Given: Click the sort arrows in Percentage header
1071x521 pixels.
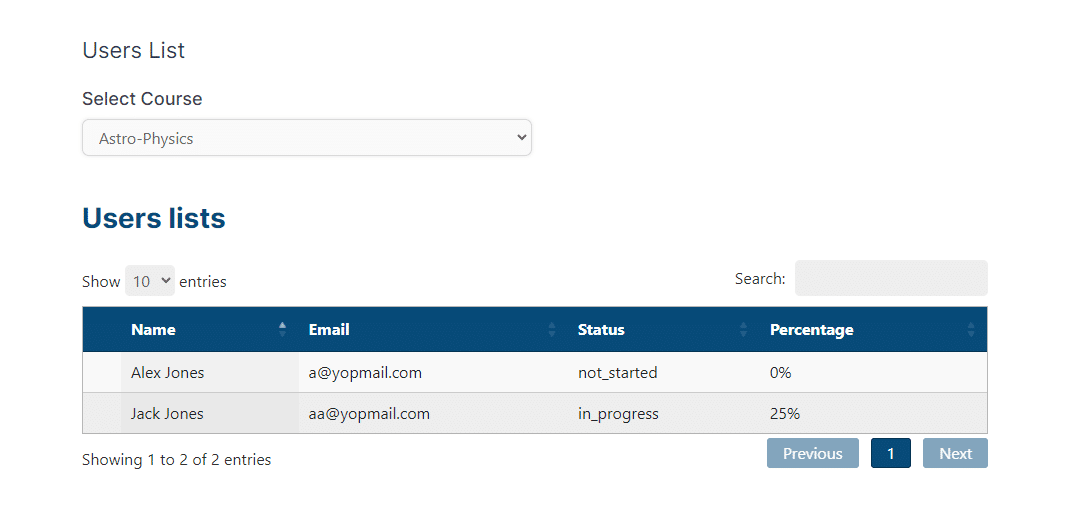Looking at the screenshot, I should (971, 330).
